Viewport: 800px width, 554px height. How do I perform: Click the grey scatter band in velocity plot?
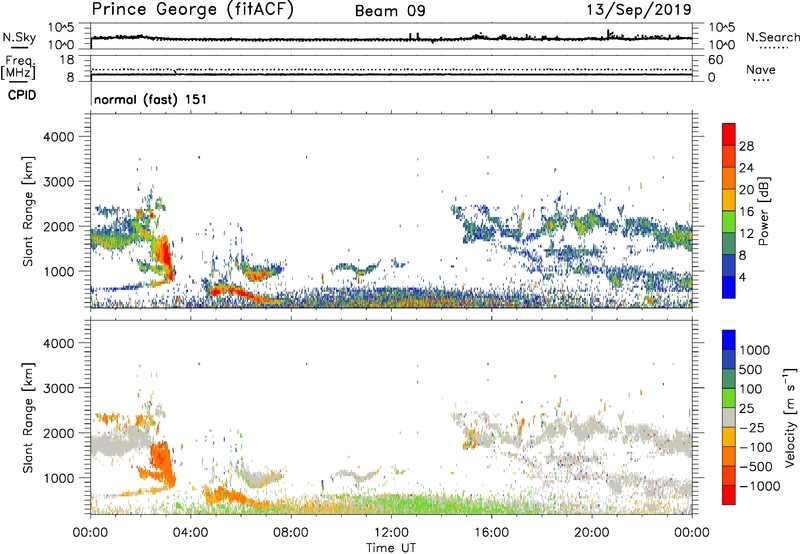(120, 443)
